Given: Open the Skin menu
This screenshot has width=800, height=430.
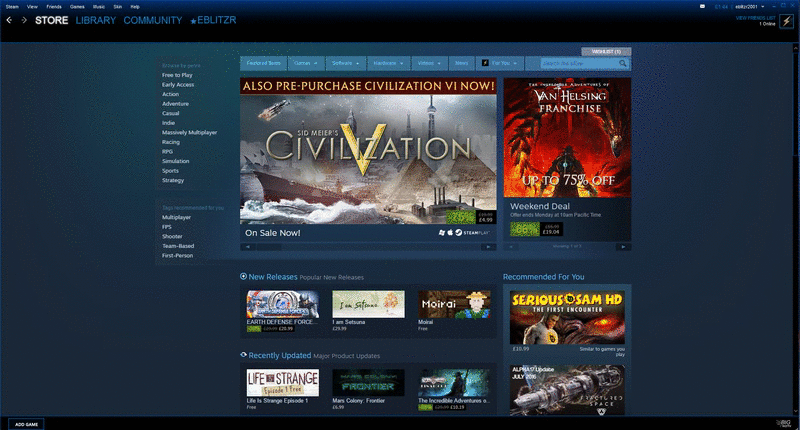Looking at the screenshot, I should pos(118,7).
